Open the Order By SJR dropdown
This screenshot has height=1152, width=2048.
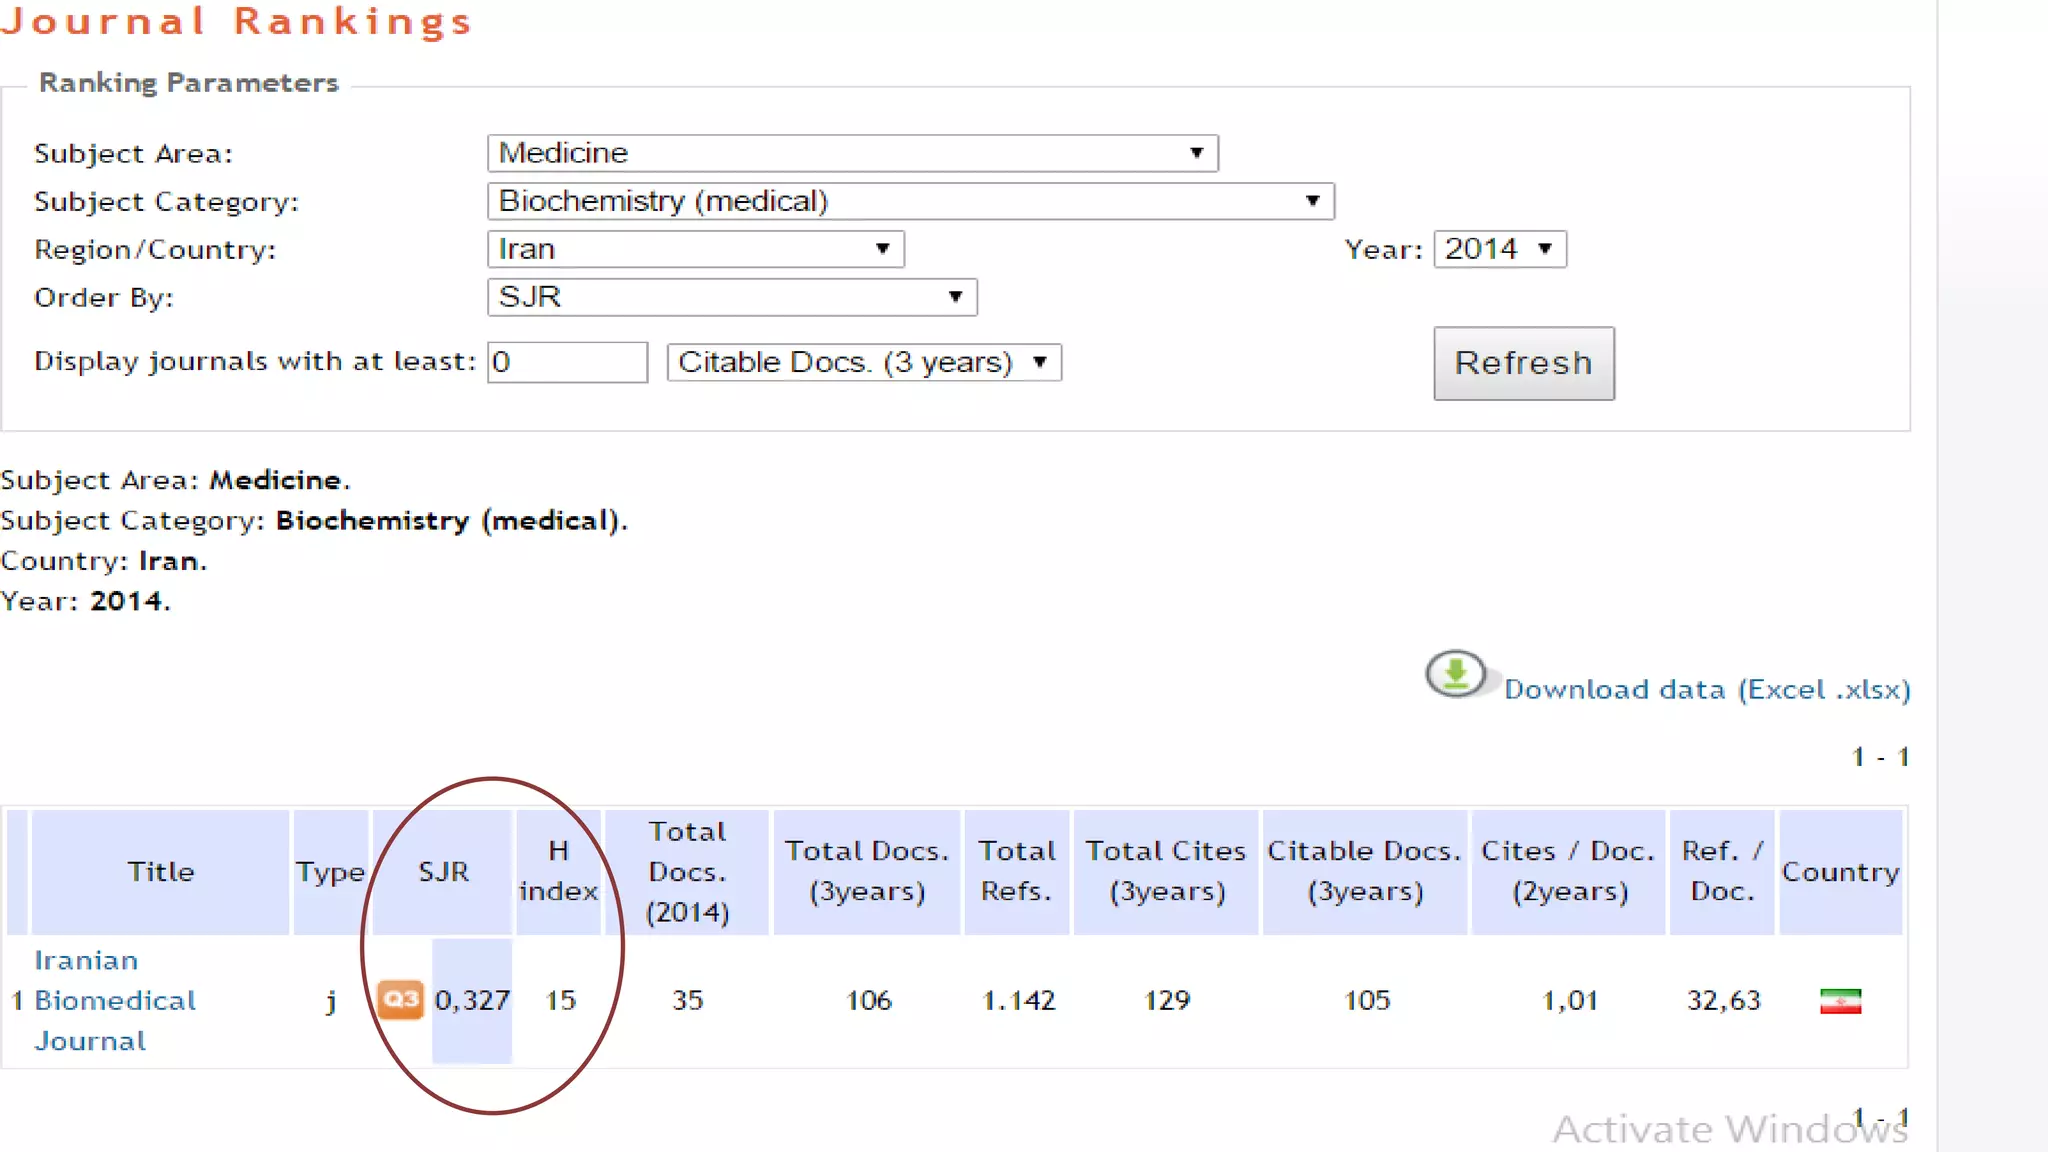[x=731, y=297]
